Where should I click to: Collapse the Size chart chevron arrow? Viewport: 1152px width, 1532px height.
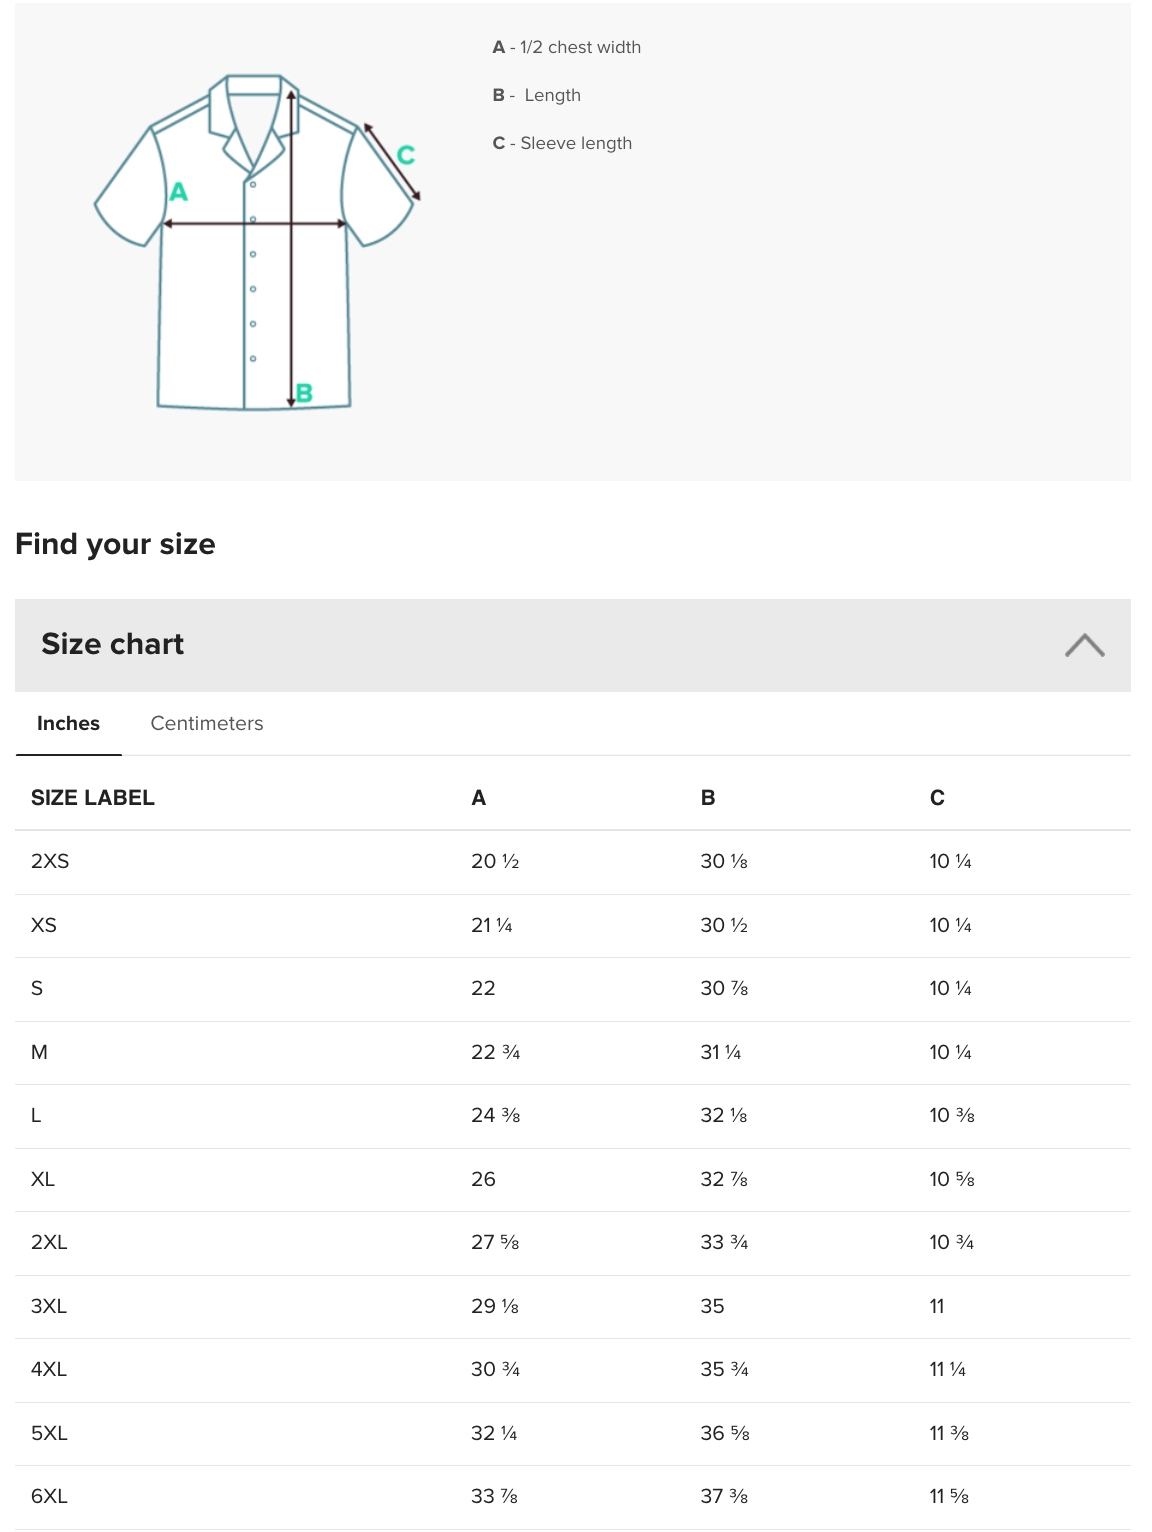tap(1084, 645)
